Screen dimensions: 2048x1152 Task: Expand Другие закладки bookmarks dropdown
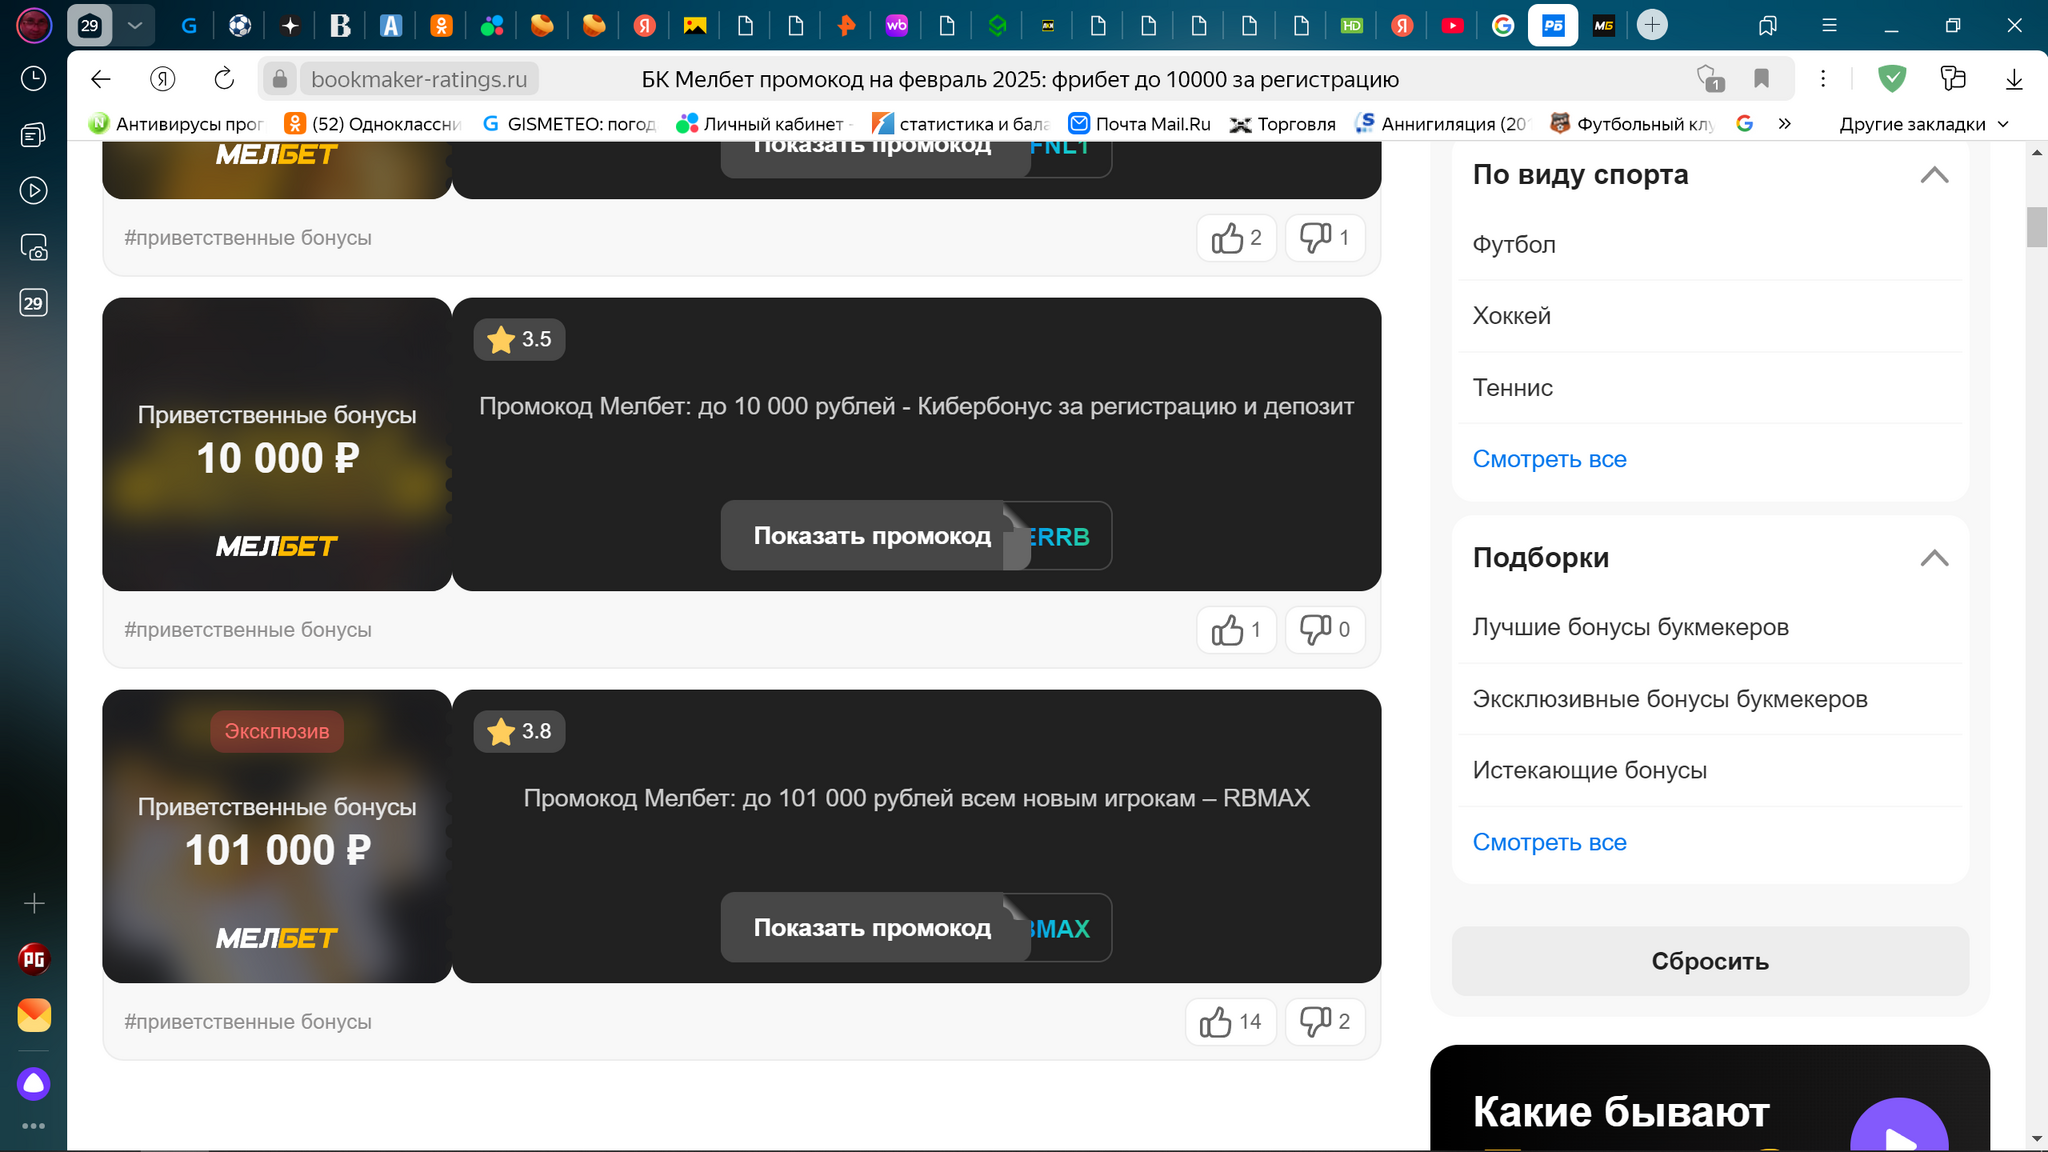coord(1923,124)
